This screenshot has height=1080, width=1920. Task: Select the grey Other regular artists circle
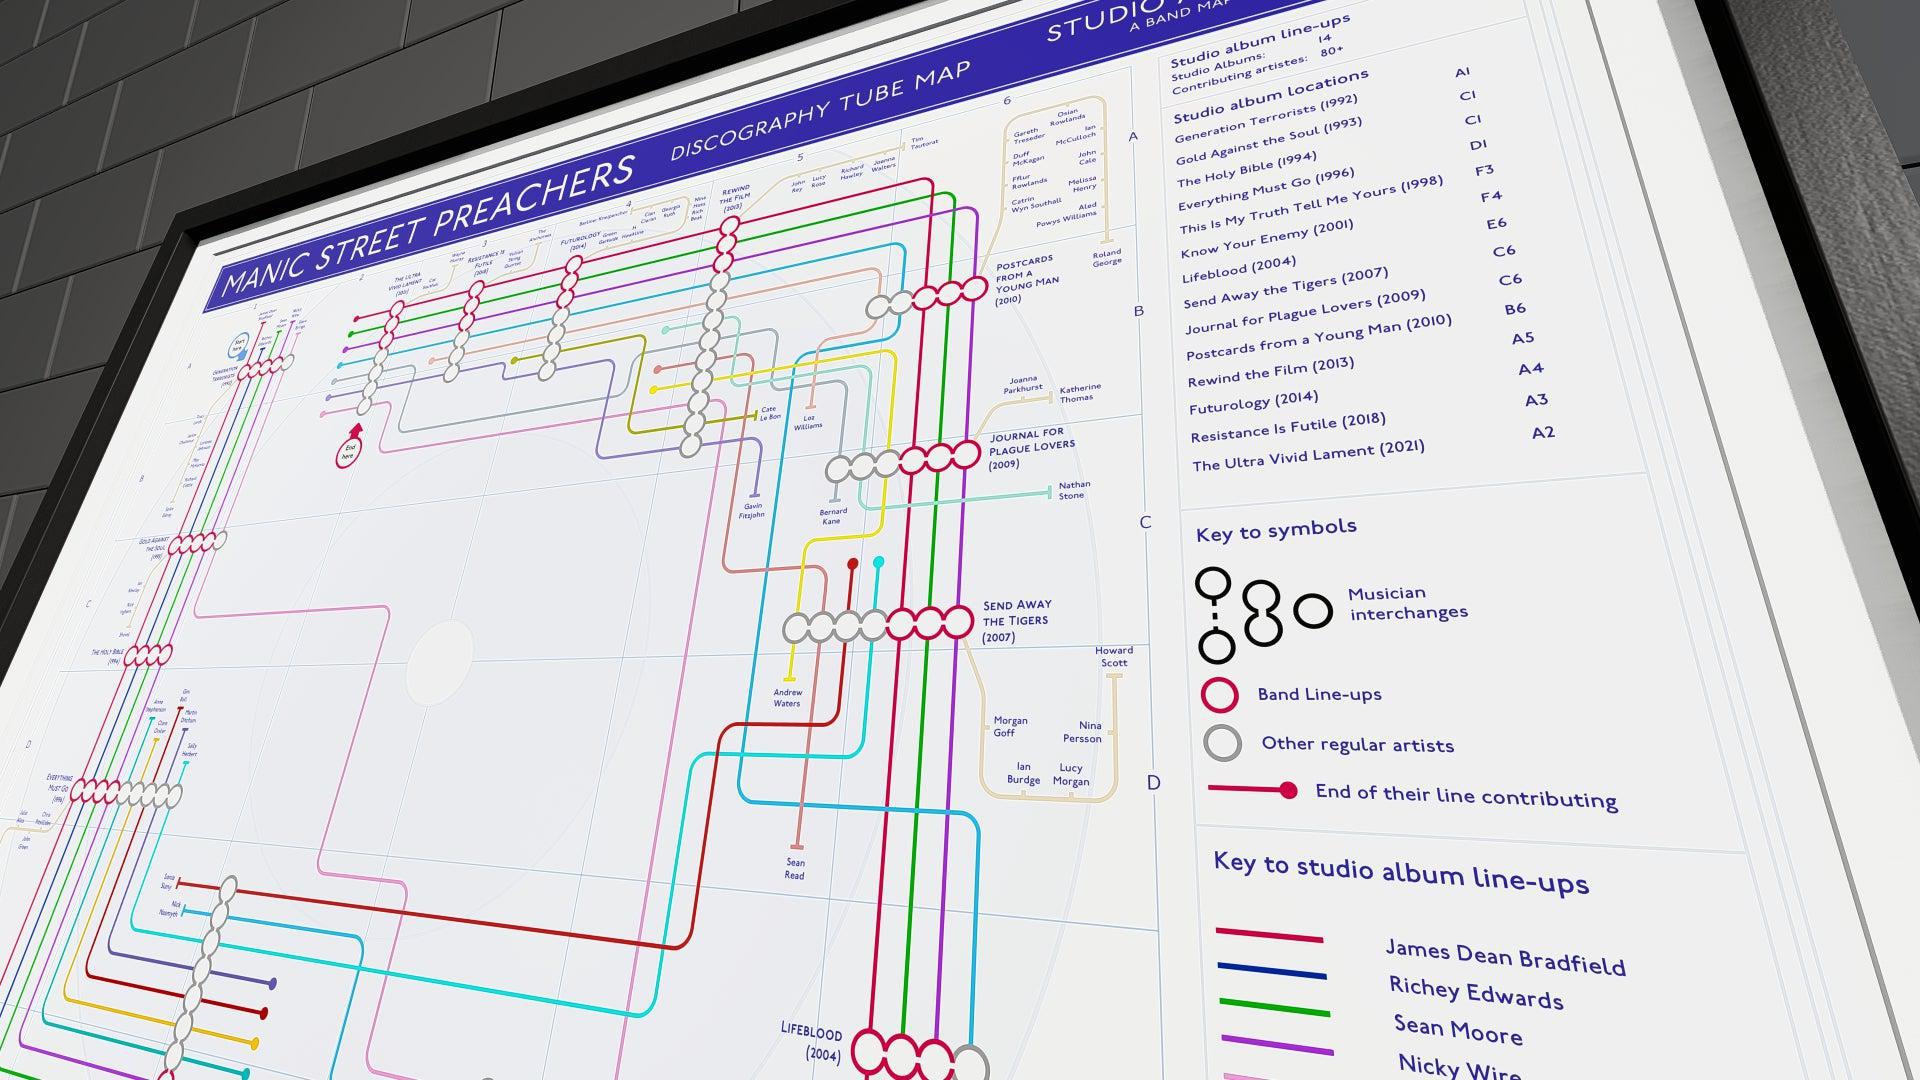point(1222,743)
